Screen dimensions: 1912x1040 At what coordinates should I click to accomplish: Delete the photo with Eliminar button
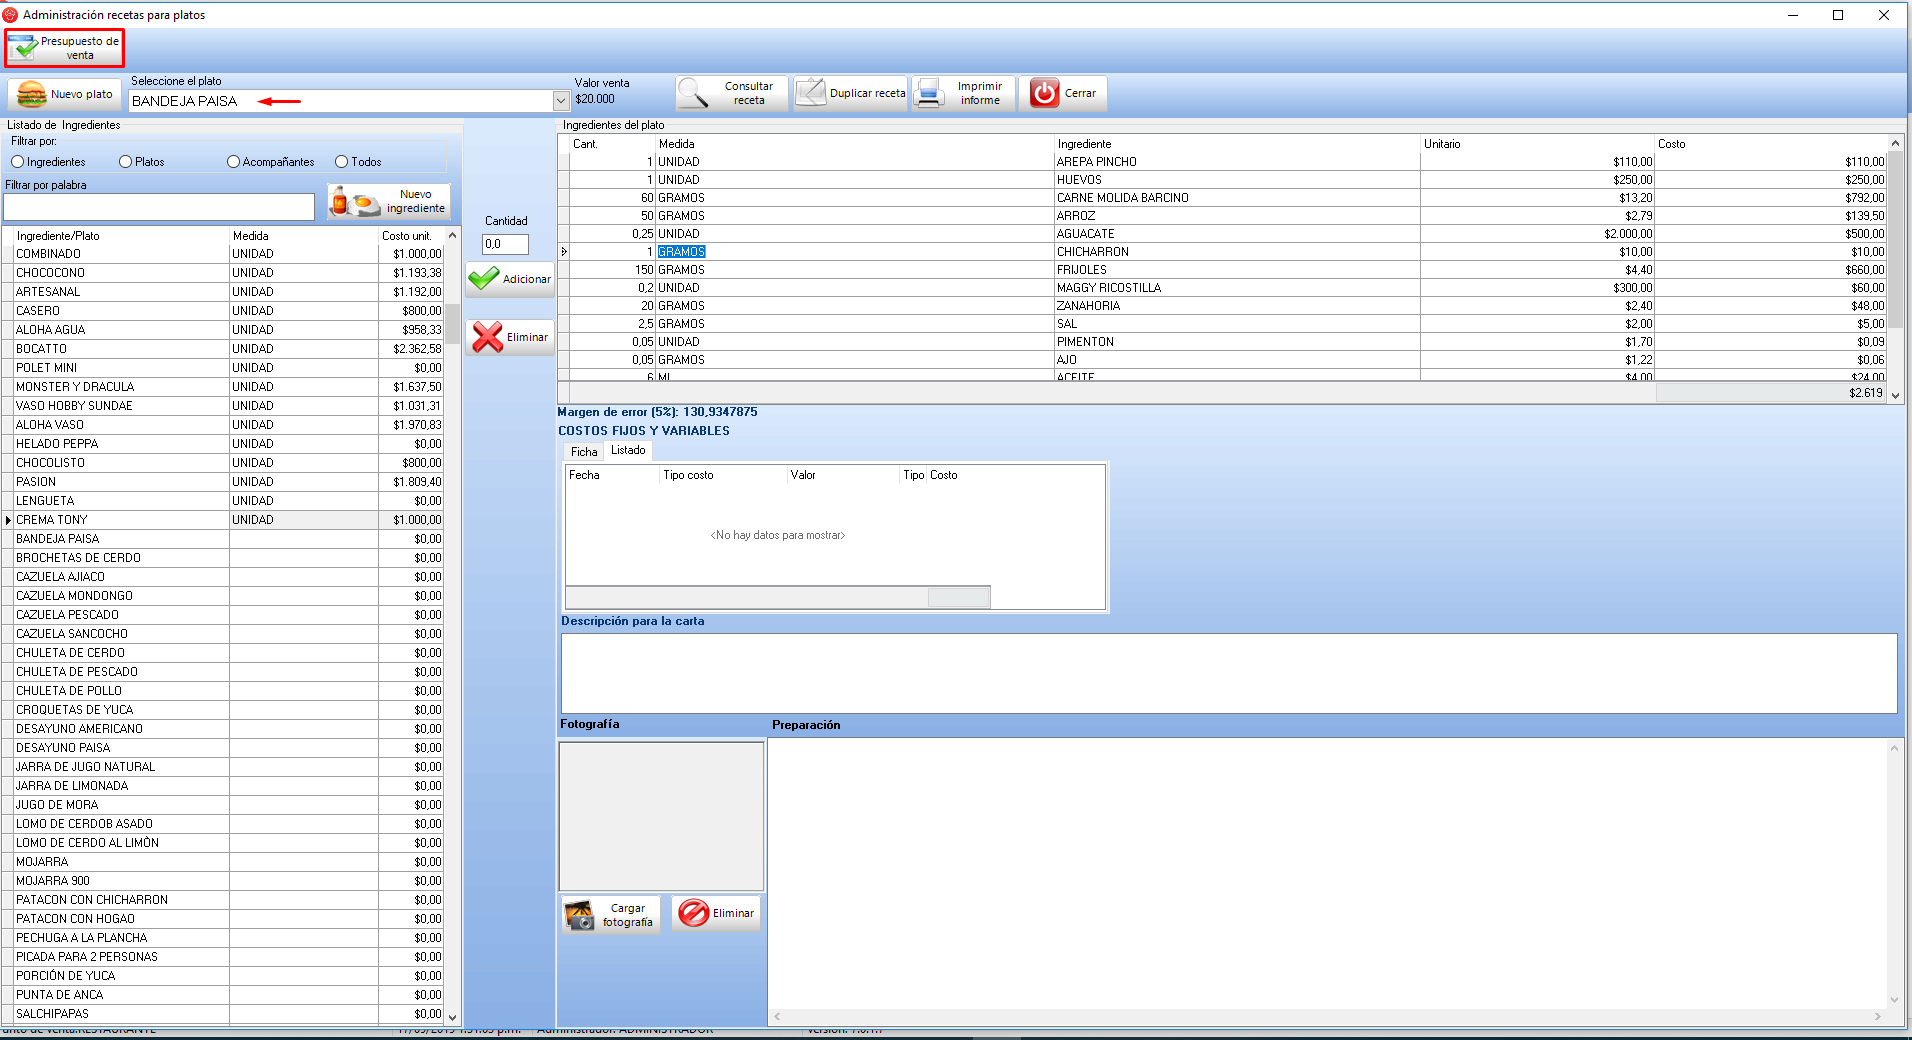[x=716, y=914]
